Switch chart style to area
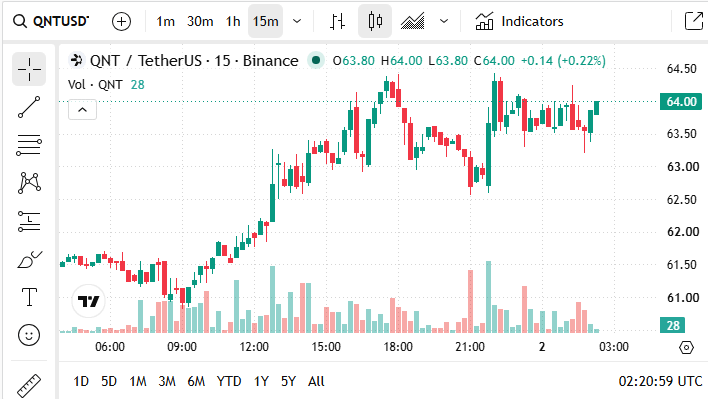Image resolution: width=708 pixels, height=399 pixels. [413, 21]
